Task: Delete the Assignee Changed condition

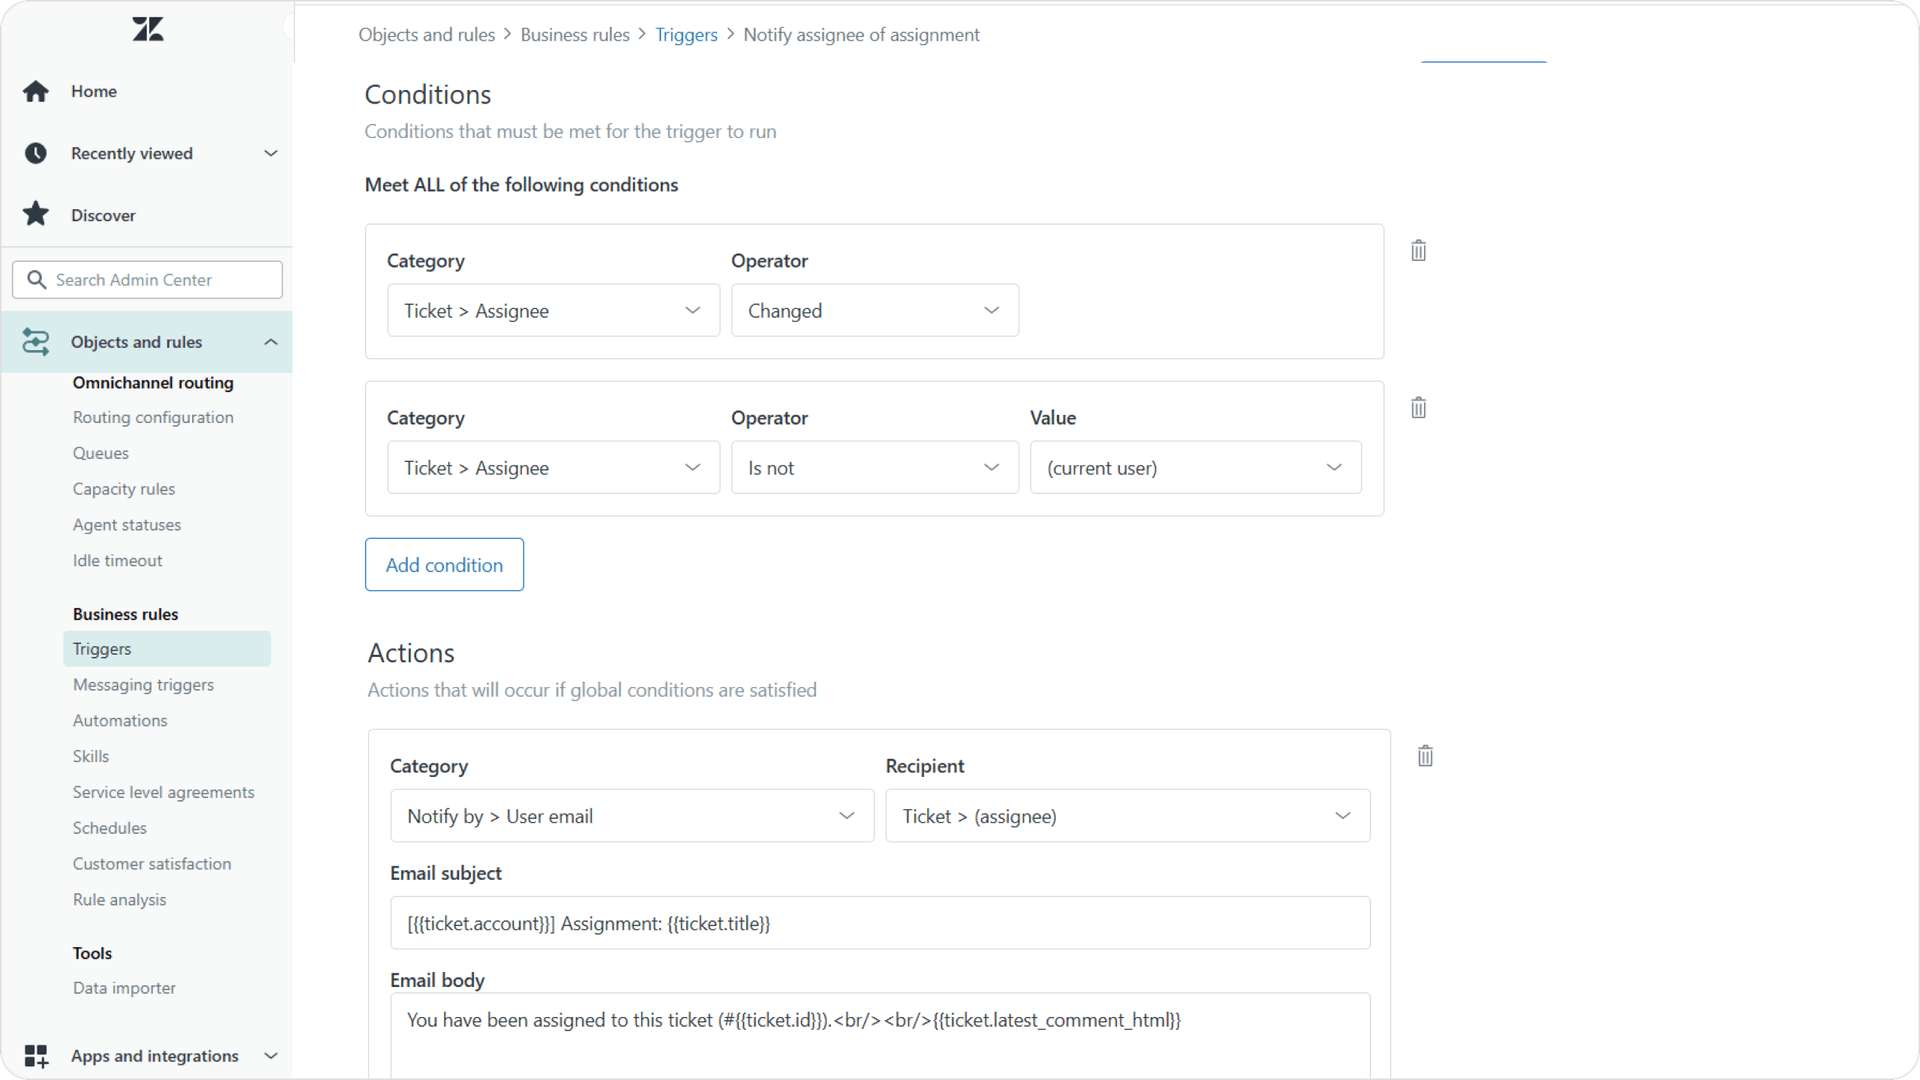Action: tap(1418, 251)
